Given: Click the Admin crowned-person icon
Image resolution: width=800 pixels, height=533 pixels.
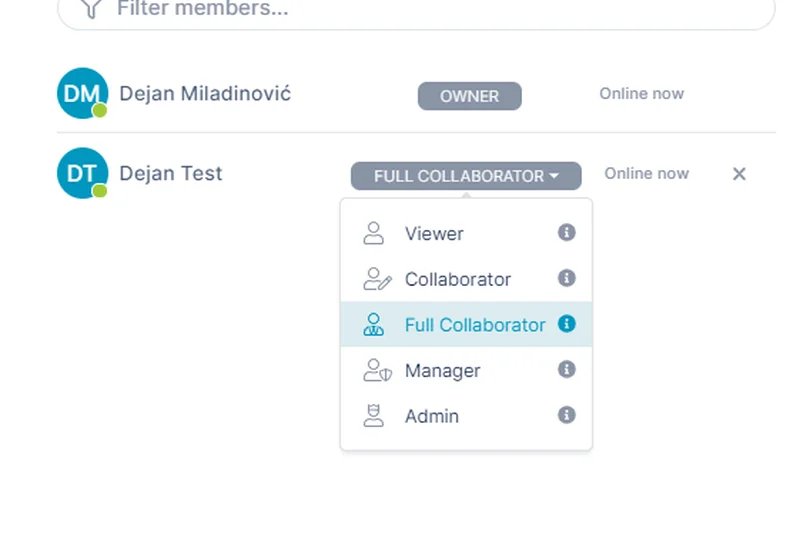Looking at the screenshot, I should click(x=374, y=416).
